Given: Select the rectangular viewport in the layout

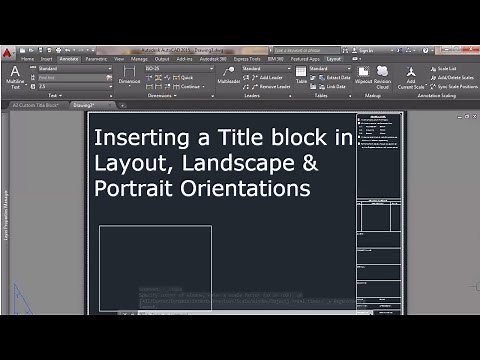Looking at the screenshot, I should coord(155,268).
